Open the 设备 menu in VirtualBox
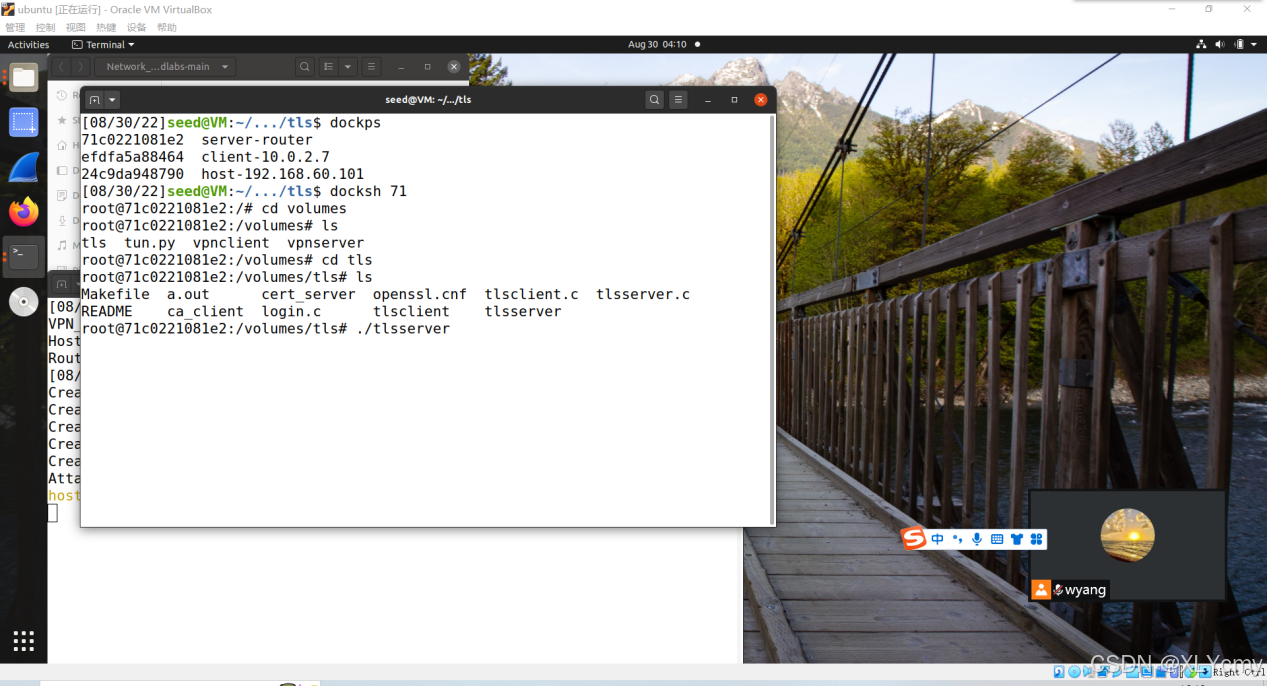This screenshot has height=686, width=1267. (x=136, y=27)
